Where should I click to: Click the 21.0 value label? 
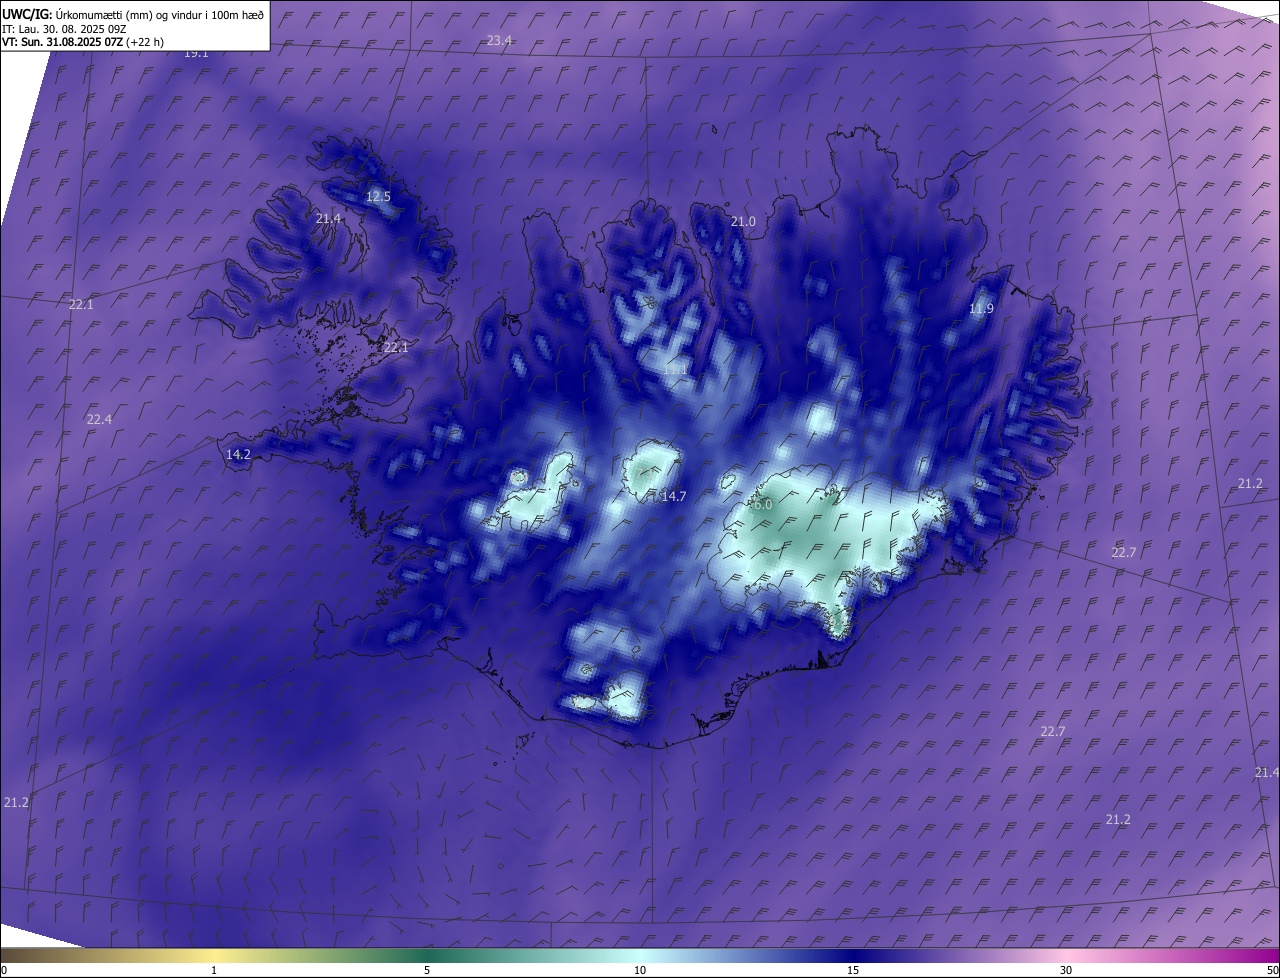[x=743, y=221]
